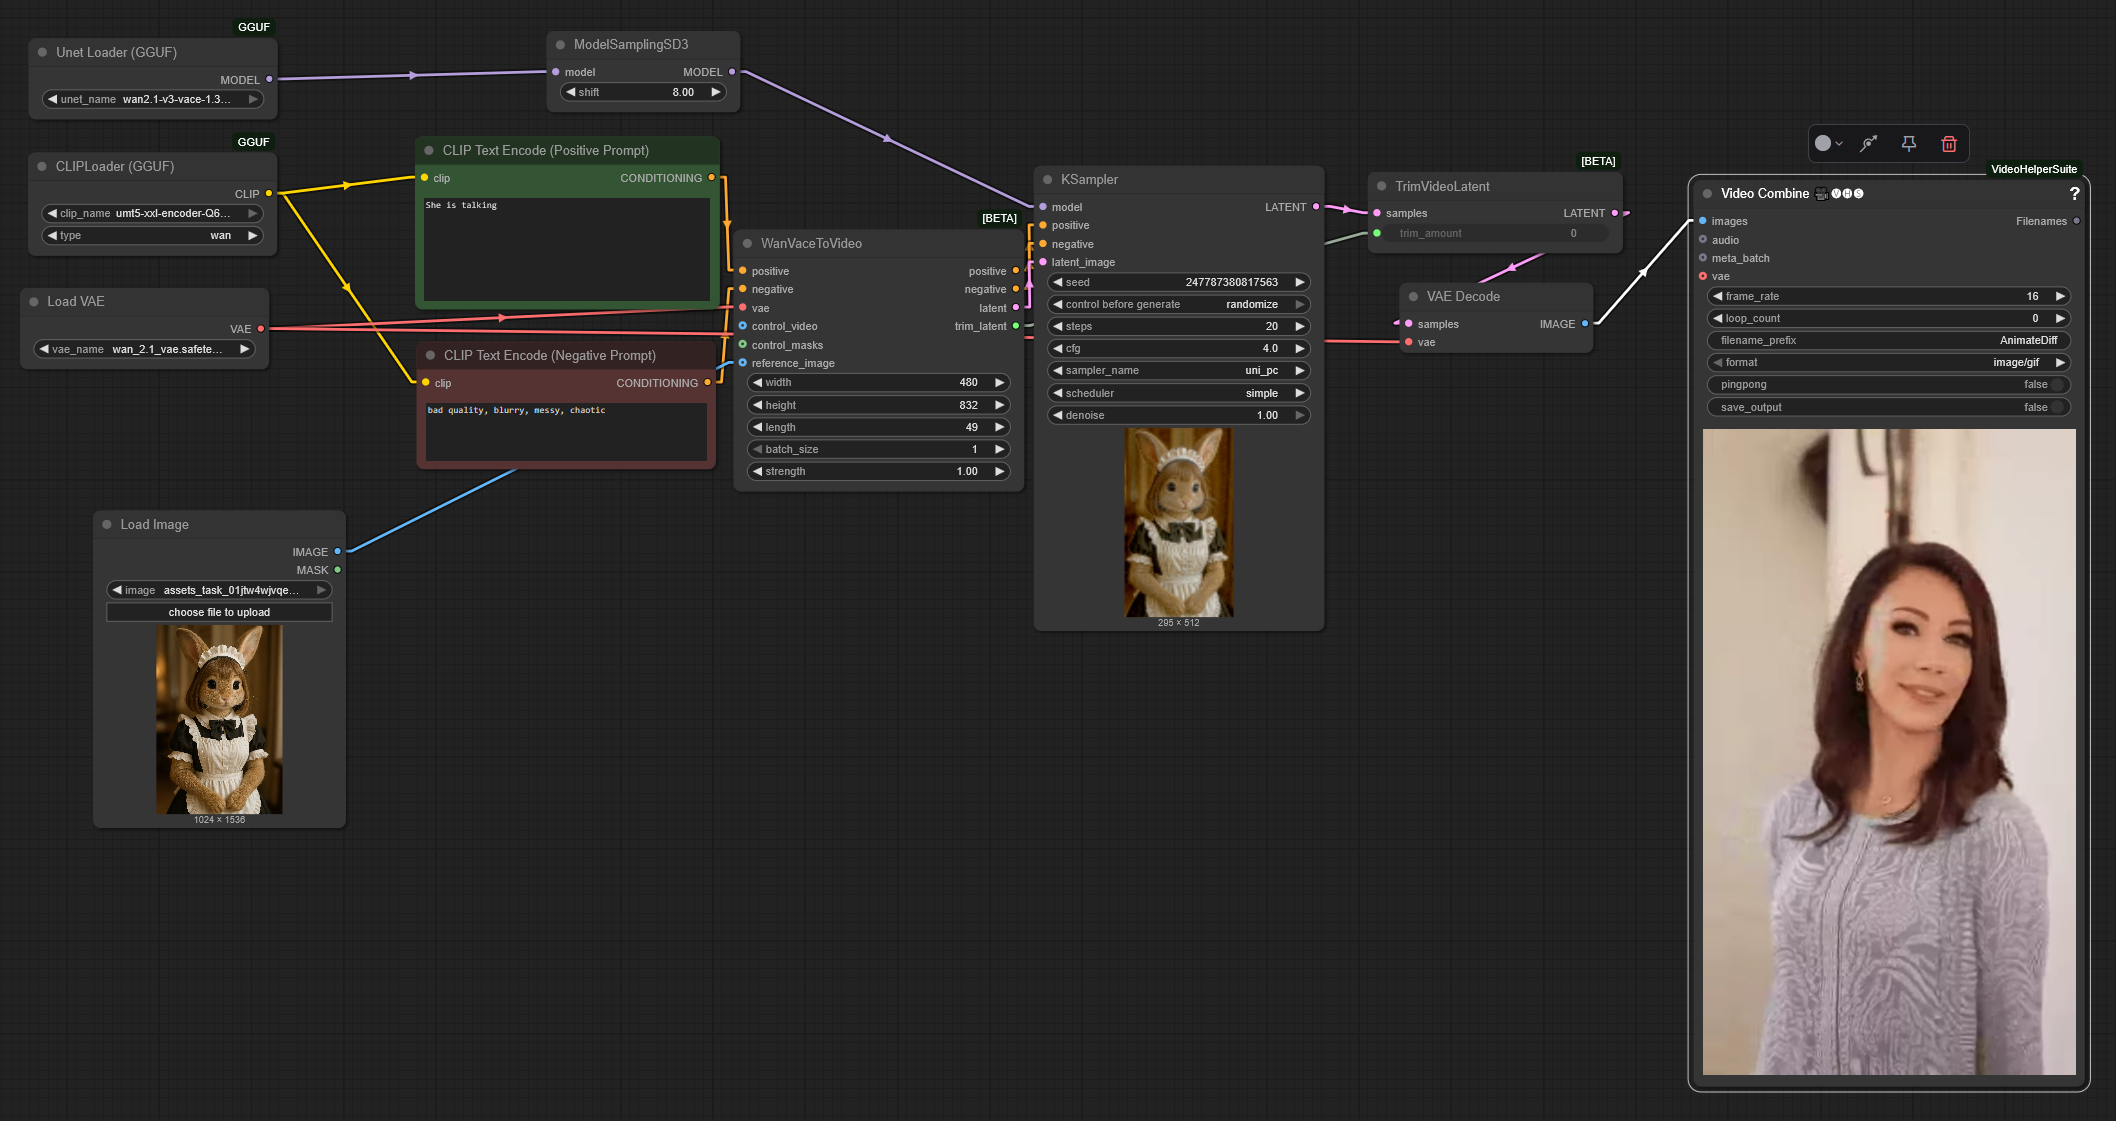Viewport: 2116px width, 1121px height.
Task: Increase the height value with right arrow
Action: [999, 406]
